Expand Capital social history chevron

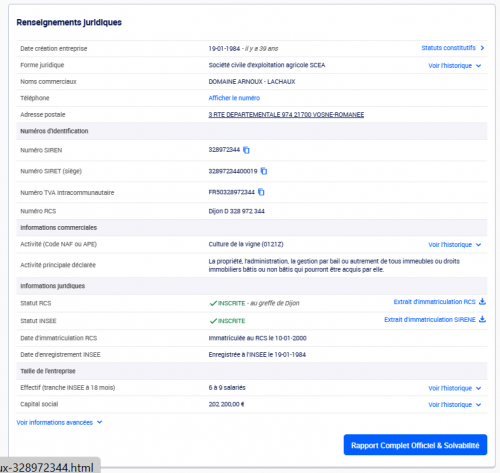(x=479, y=405)
